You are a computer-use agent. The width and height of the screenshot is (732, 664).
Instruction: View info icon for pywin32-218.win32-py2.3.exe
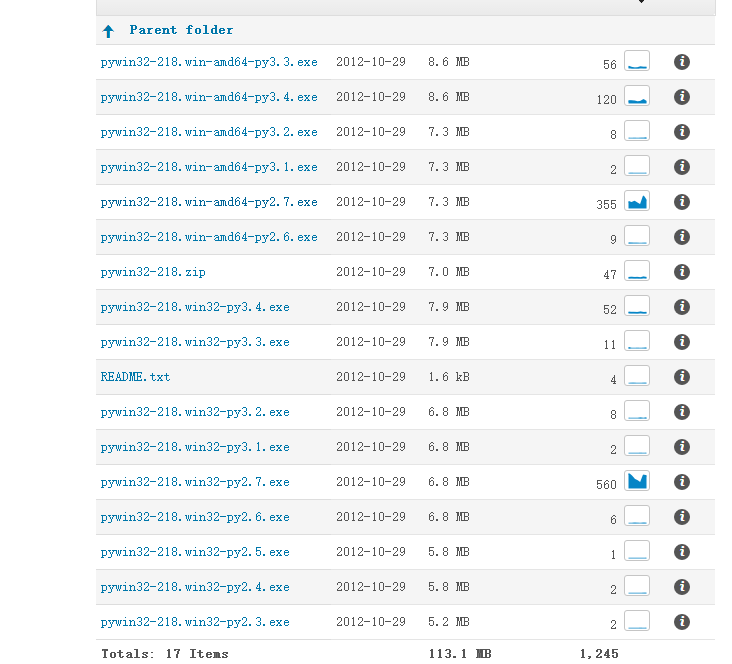(682, 622)
